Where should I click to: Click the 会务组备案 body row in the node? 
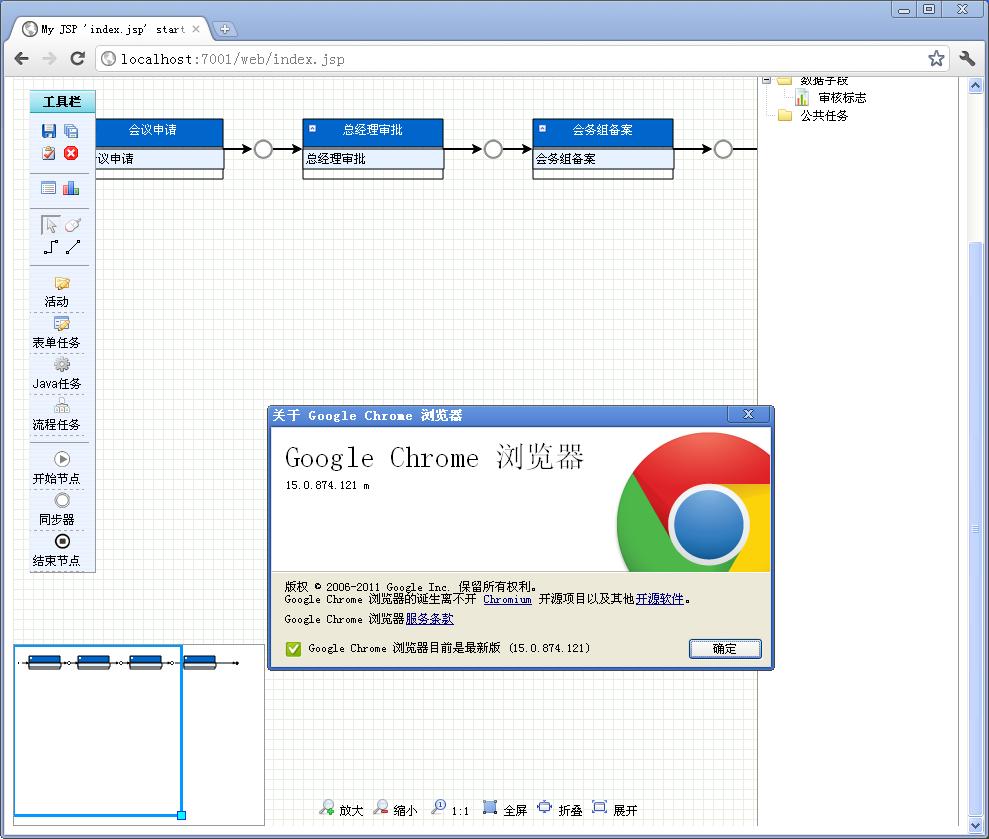coord(603,159)
